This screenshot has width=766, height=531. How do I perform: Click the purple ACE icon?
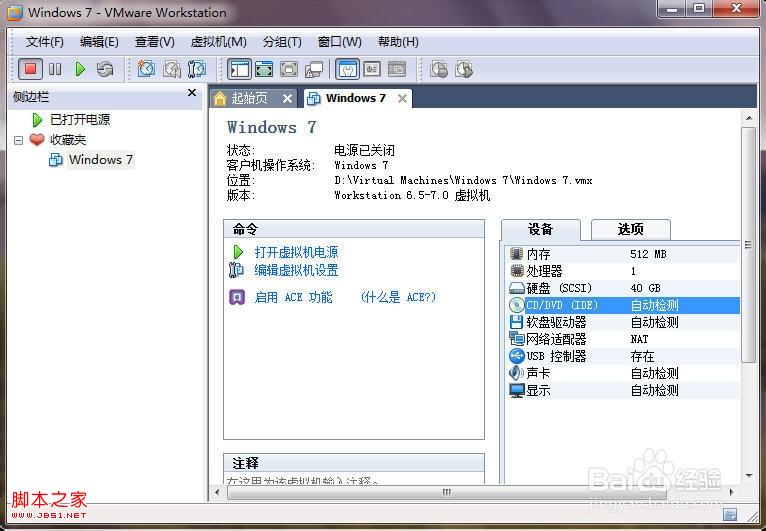[x=237, y=297]
